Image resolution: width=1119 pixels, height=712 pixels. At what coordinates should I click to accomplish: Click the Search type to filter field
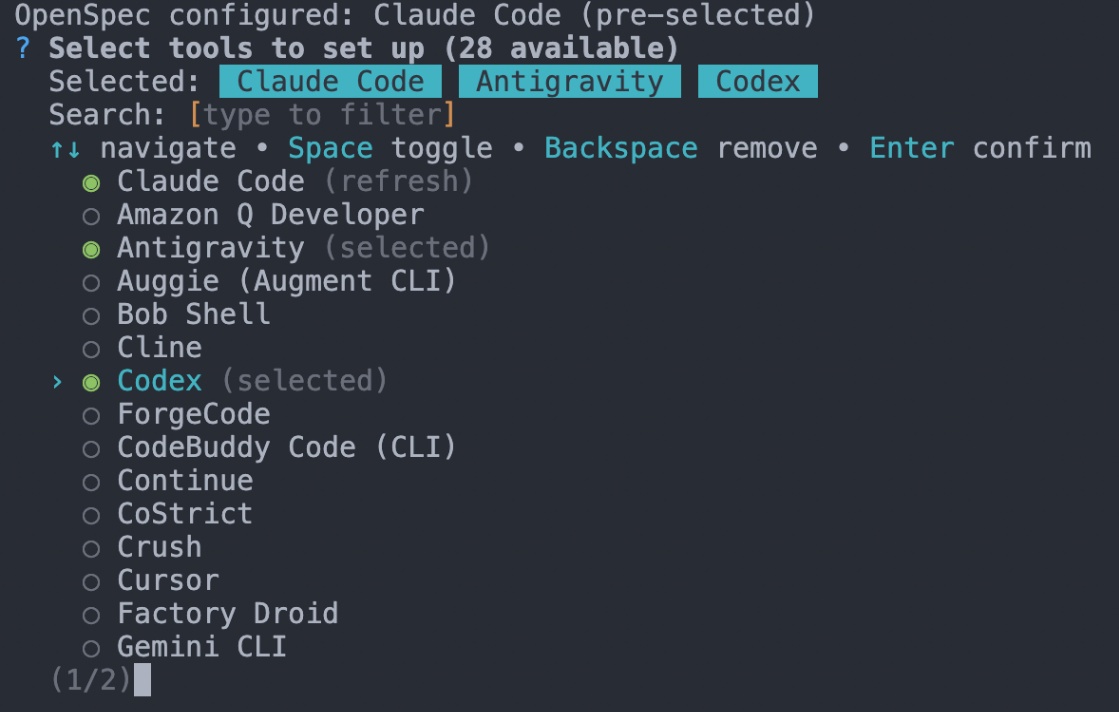coord(322,115)
